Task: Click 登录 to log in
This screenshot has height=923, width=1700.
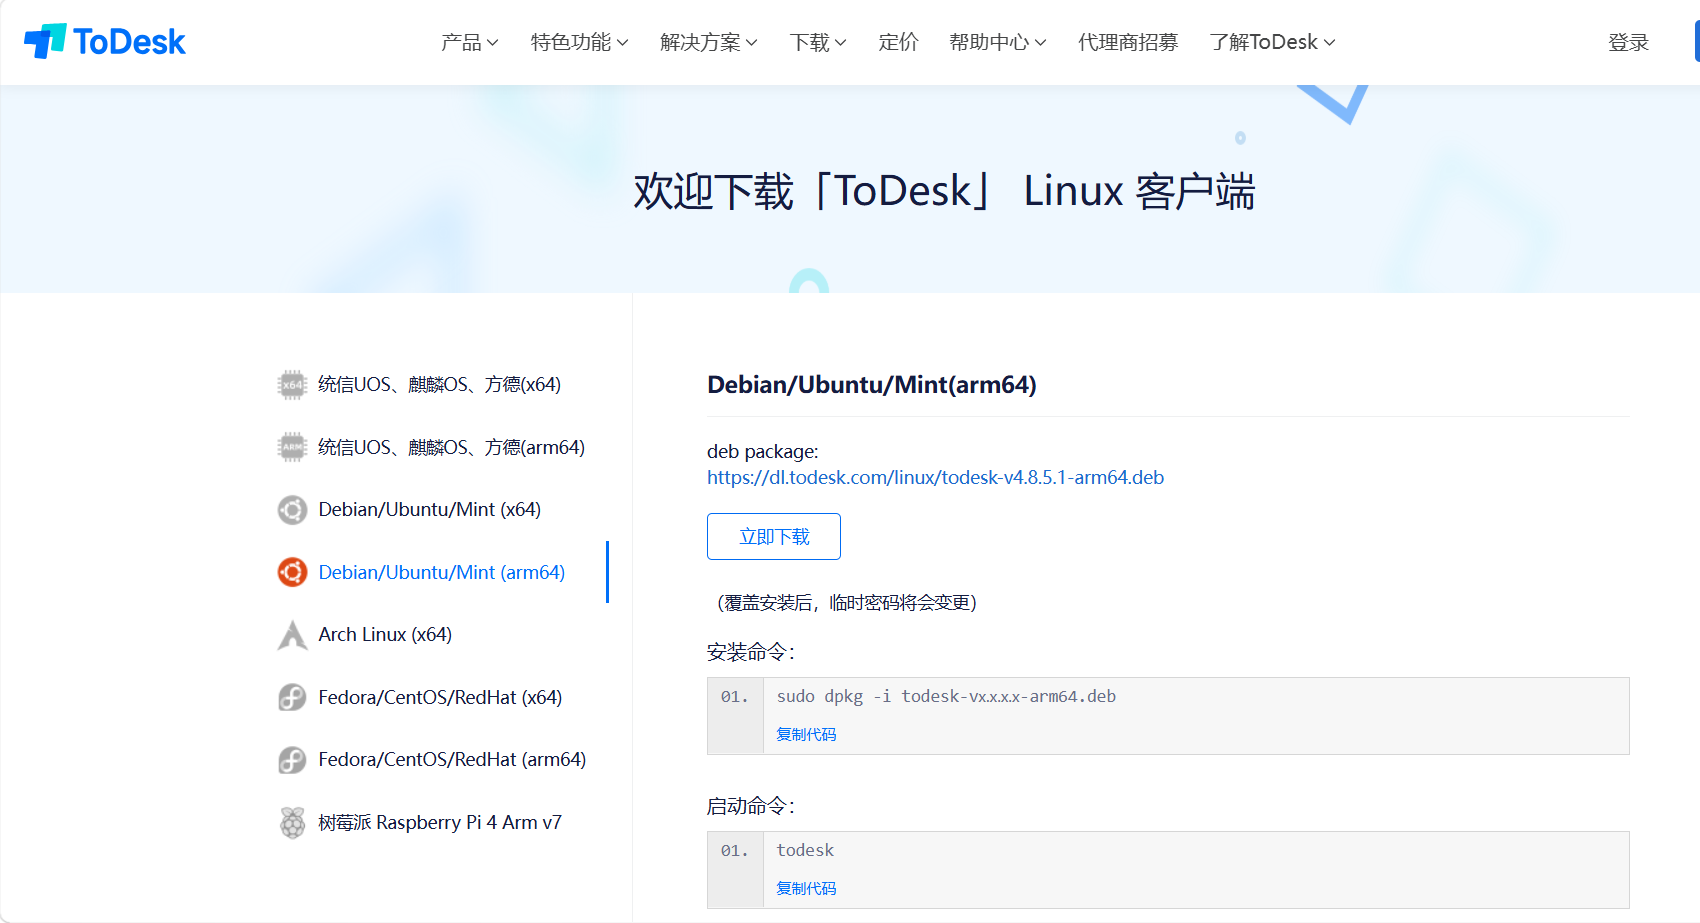Action: (1628, 42)
